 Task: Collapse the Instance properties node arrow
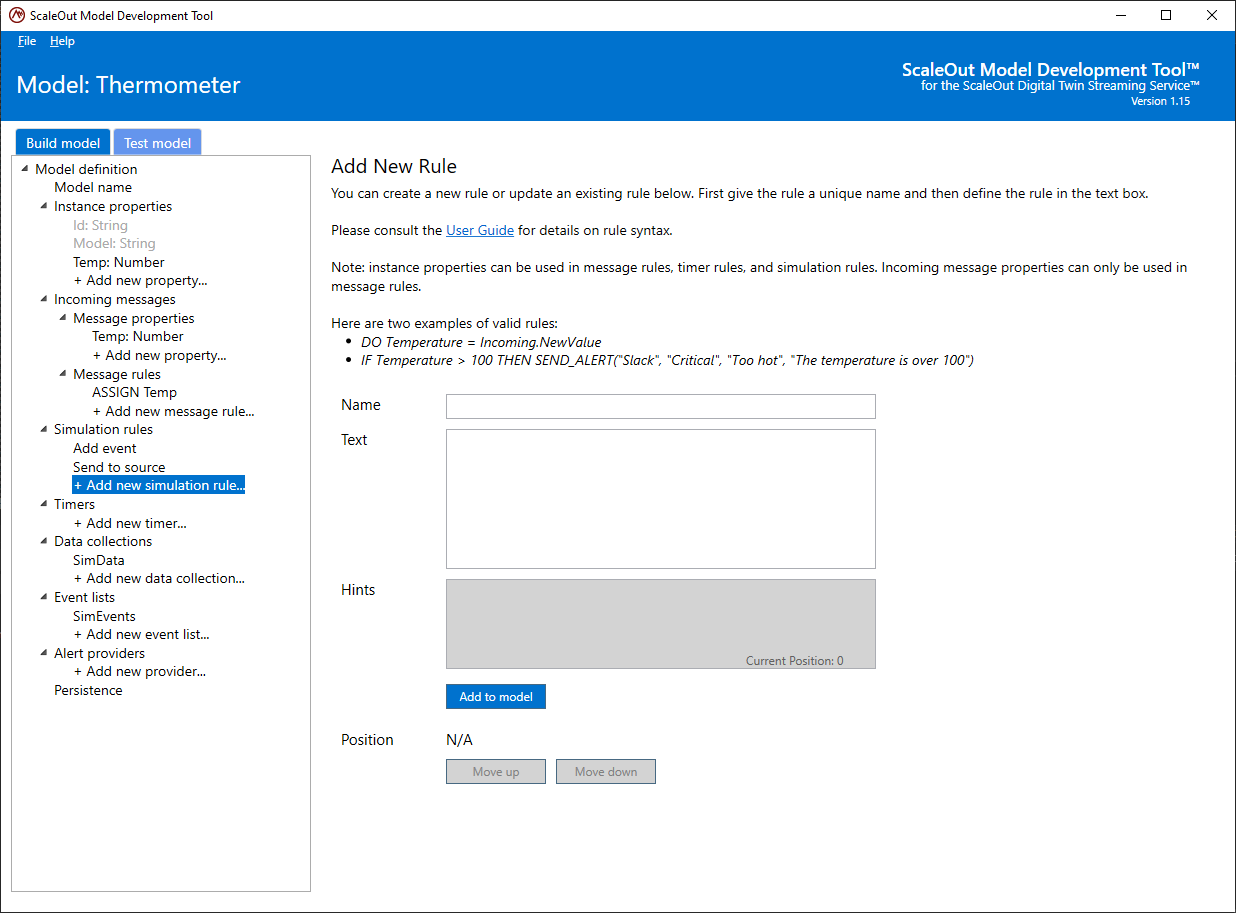43,206
